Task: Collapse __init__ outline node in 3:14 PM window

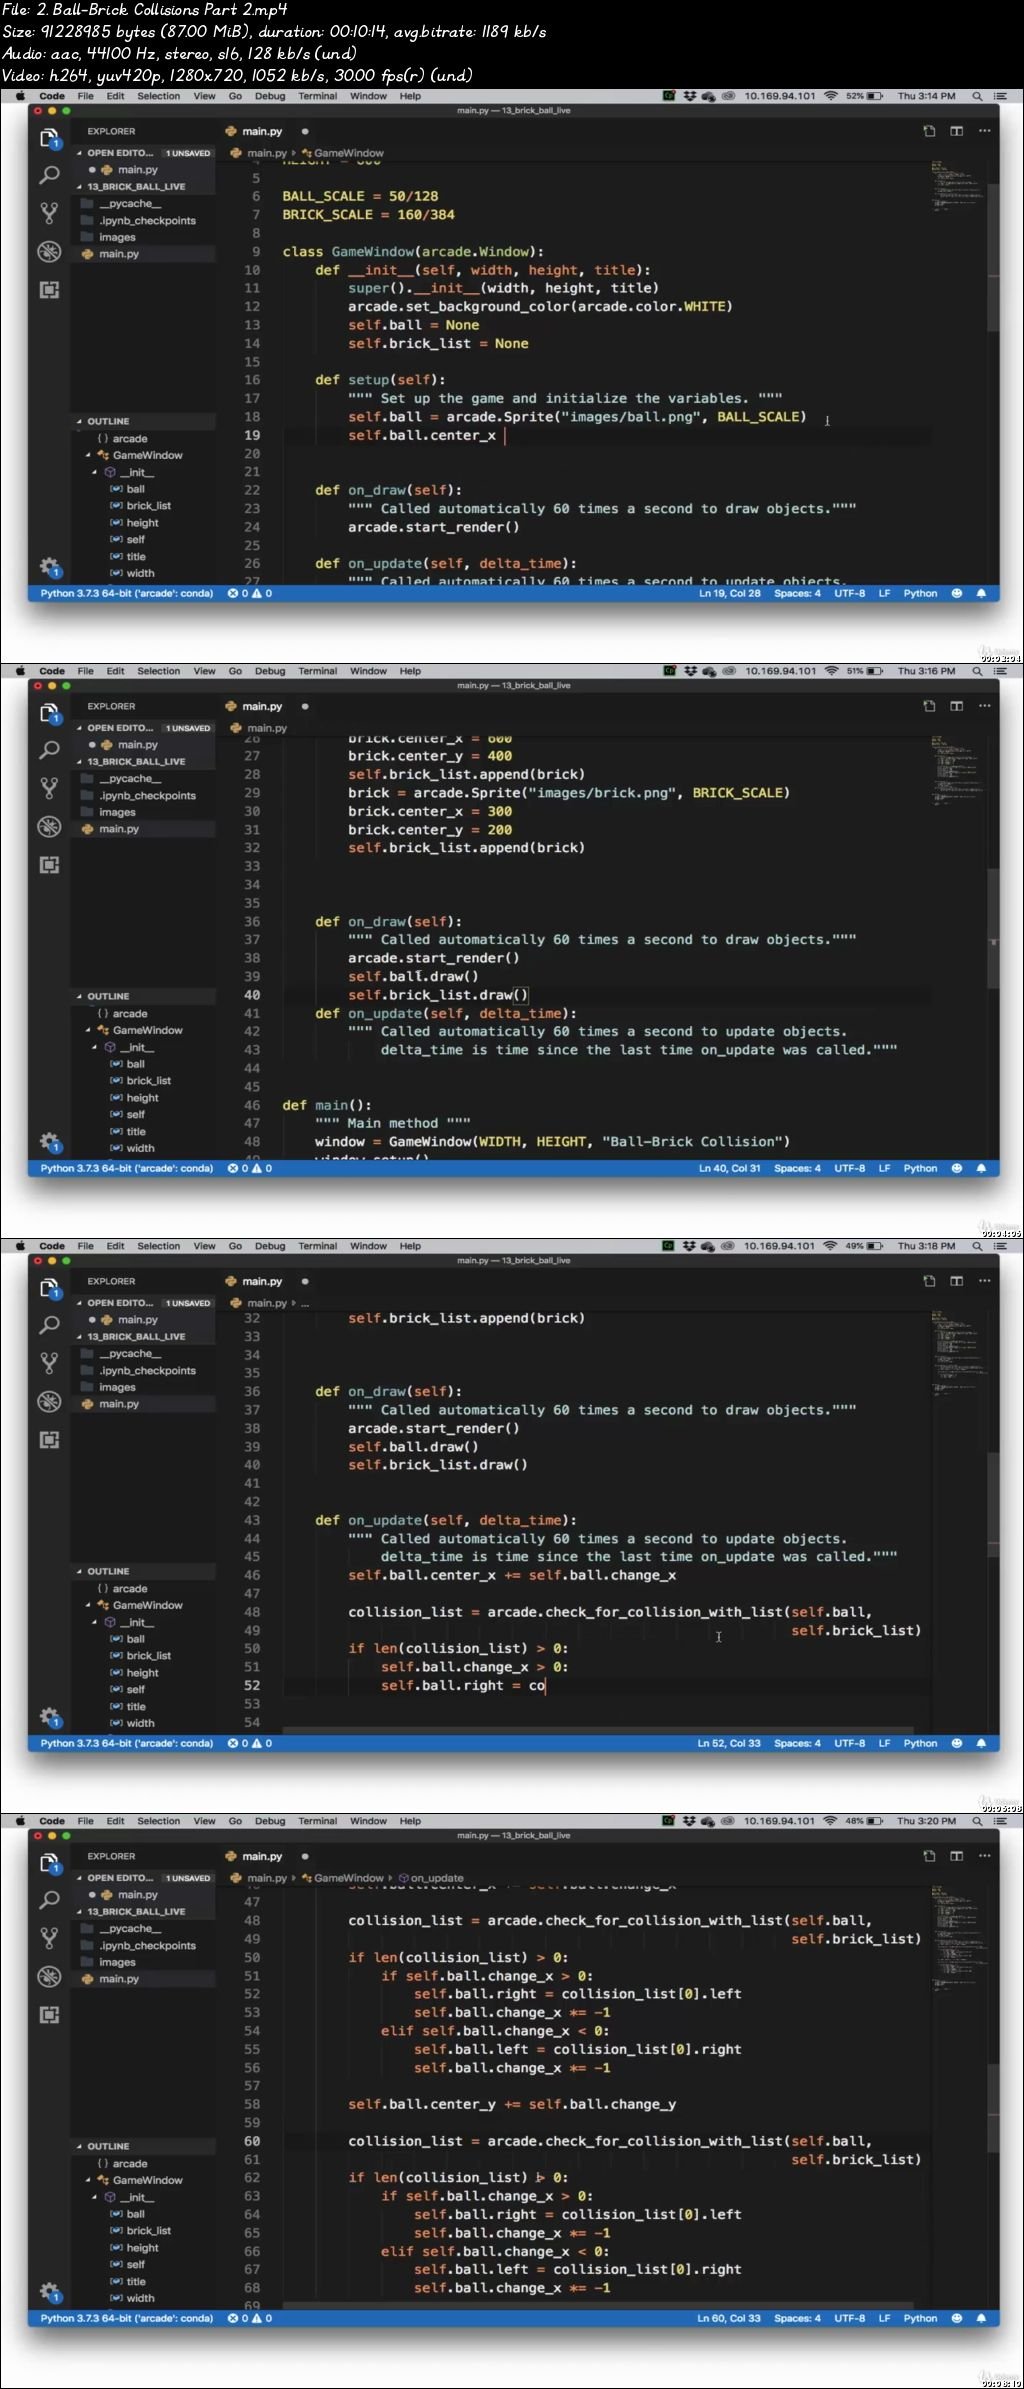Action: pyautogui.click(x=96, y=472)
